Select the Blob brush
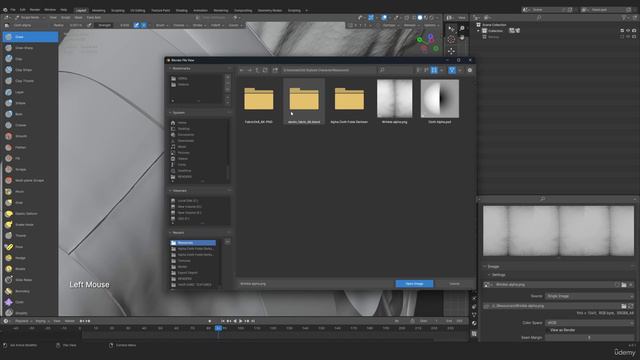 30,114
